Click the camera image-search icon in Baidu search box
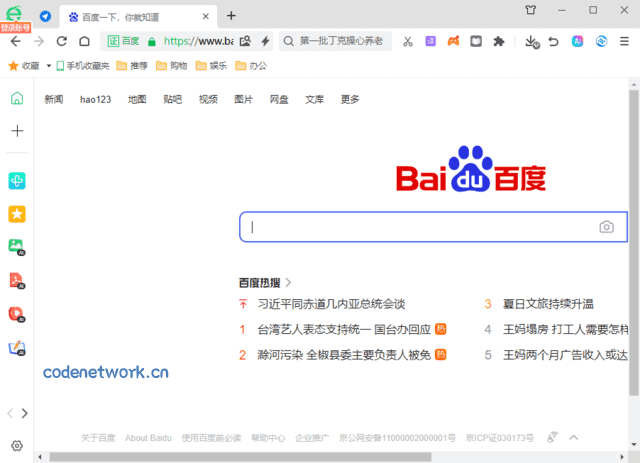The width and height of the screenshot is (640, 463). (606, 227)
